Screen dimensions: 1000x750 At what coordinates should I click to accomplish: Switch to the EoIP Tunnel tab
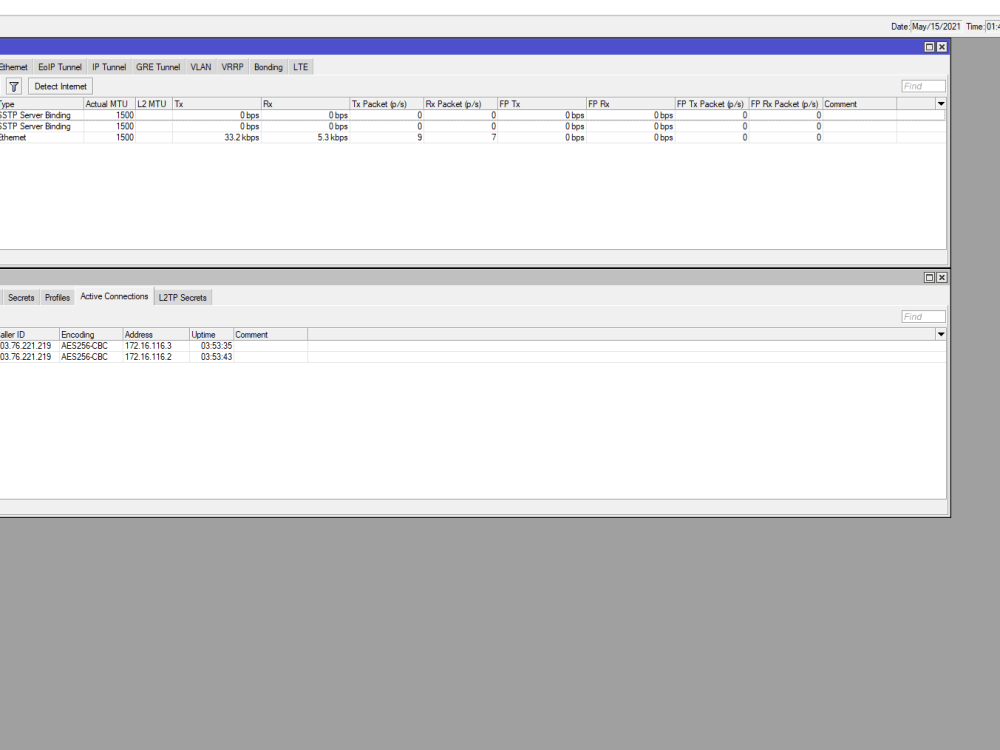(59, 66)
